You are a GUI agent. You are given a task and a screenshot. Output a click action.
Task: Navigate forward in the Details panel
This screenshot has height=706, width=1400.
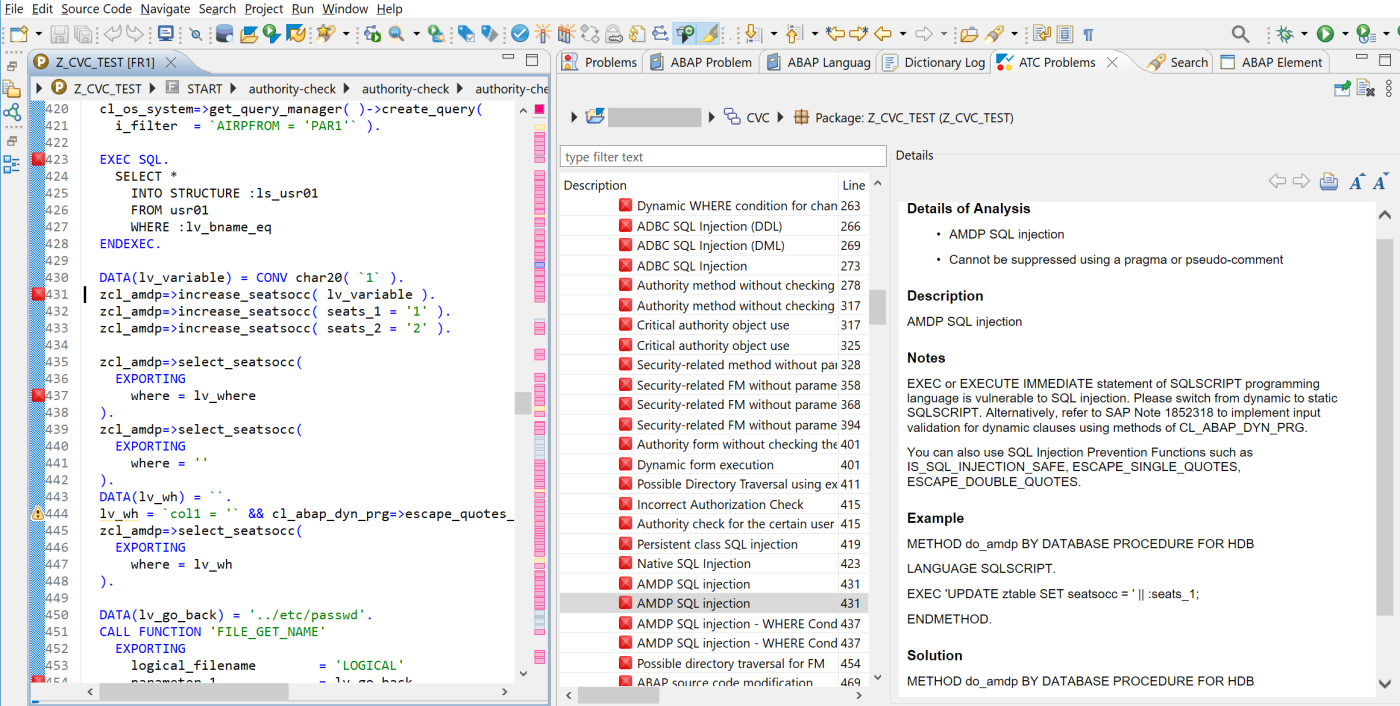(x=1301, y=181)
